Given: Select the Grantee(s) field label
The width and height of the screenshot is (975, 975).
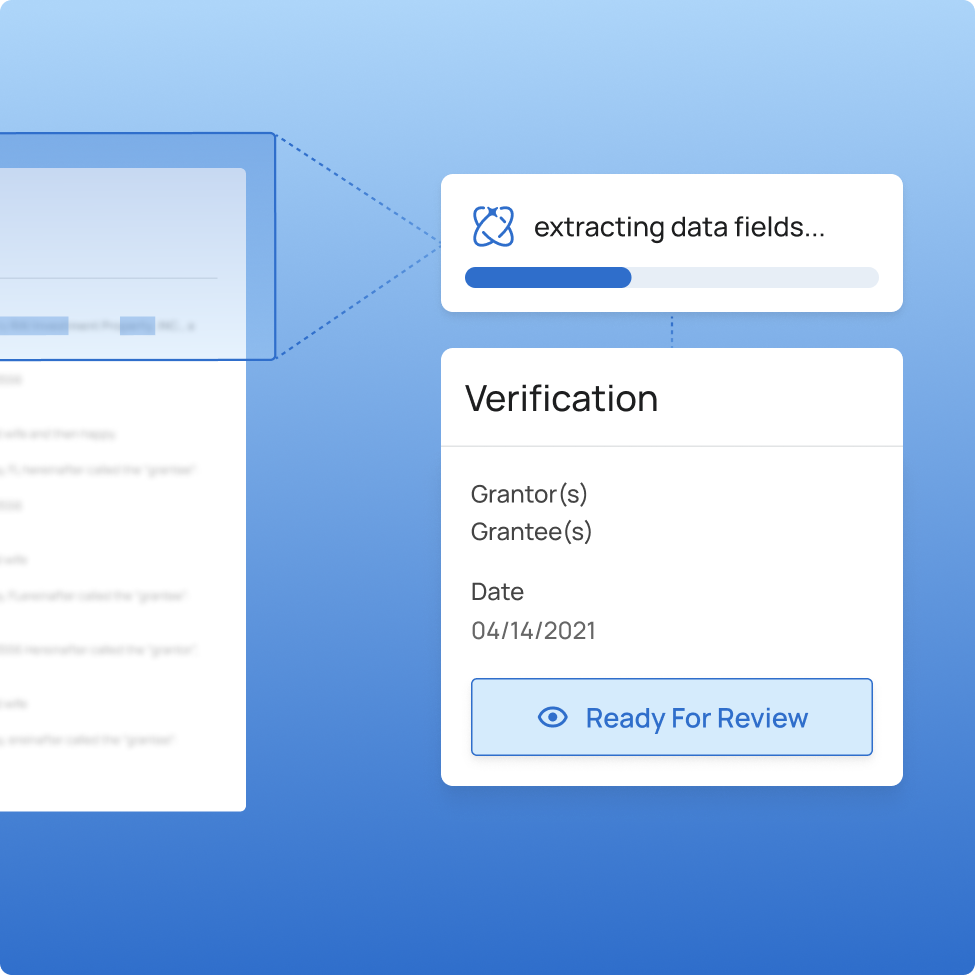Looking at the screenshot, I should coord(531,532).
